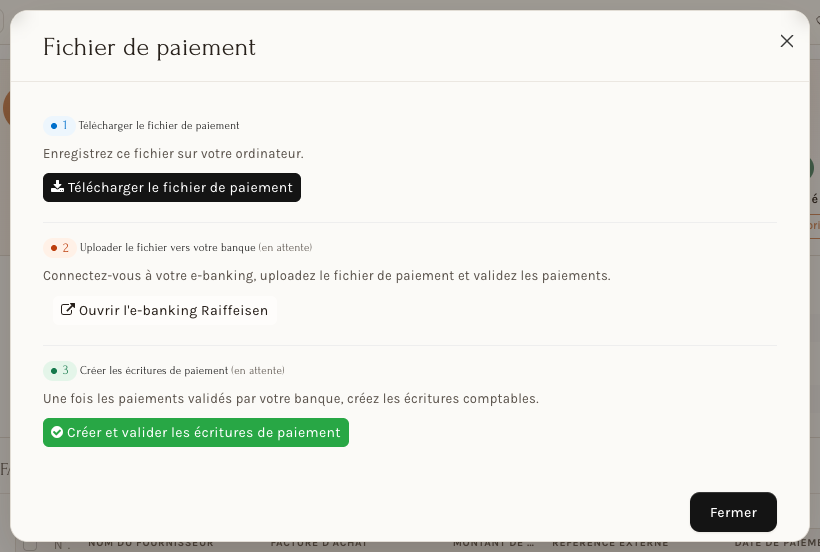Click the text 'Une fois les paiements validés' instruction

click(x=291, y=398)
